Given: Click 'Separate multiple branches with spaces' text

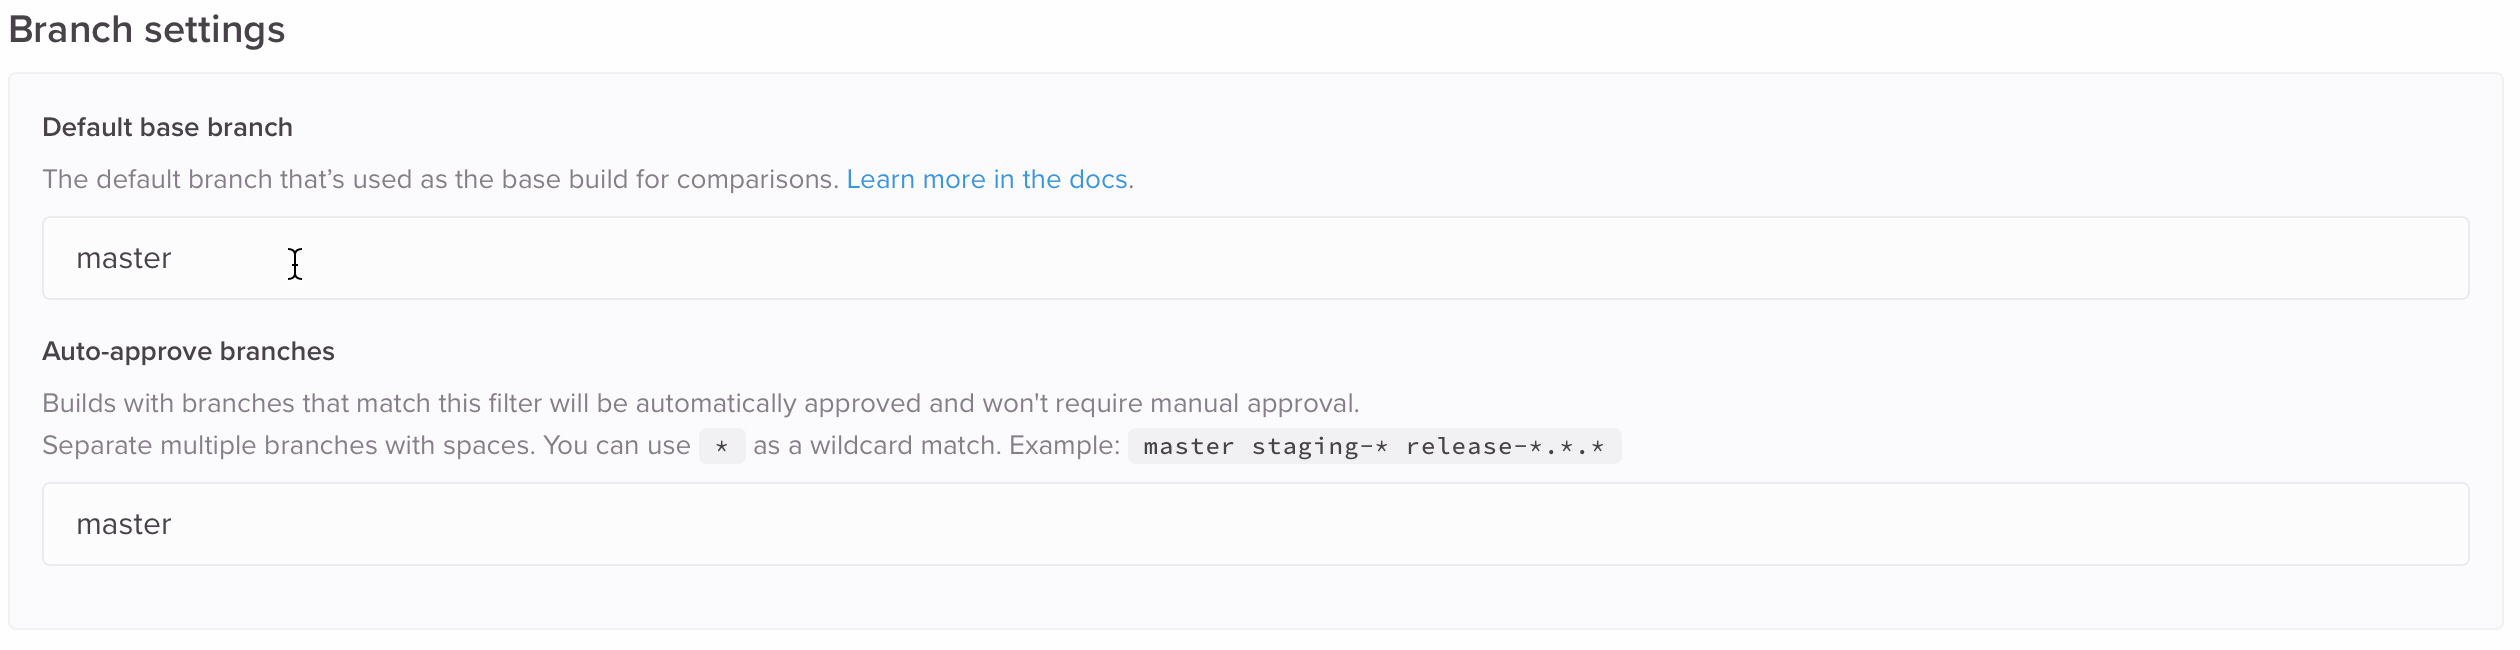Looking at the screenshot, I should click(288, 446).
